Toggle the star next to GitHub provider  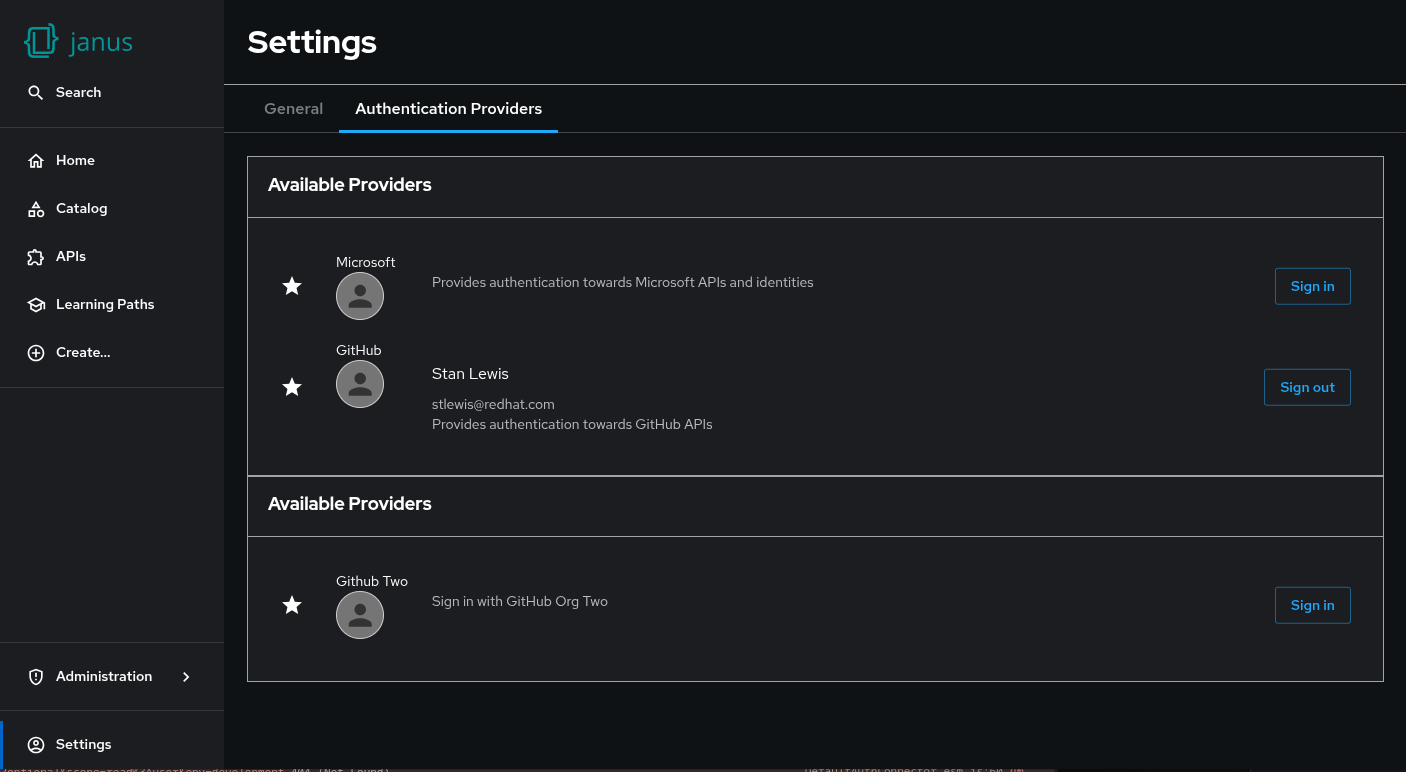pos(292,386)
